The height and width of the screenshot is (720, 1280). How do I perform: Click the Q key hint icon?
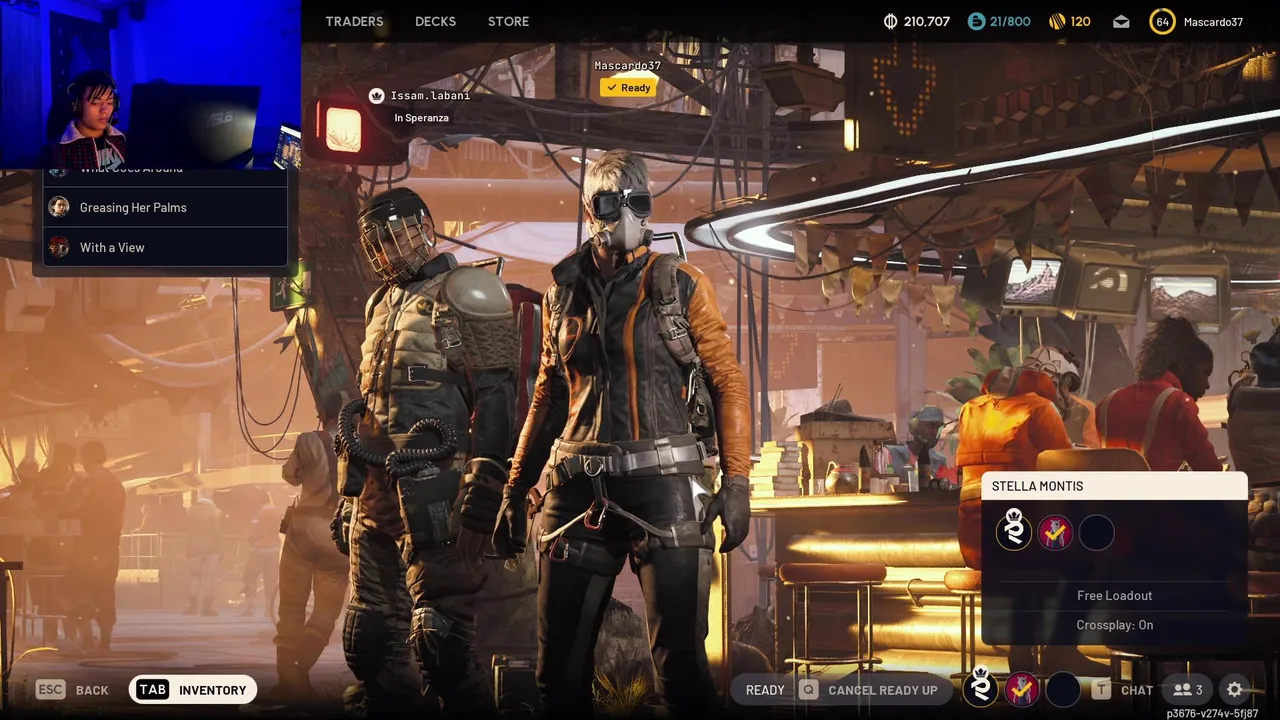[x=808, y=690]
